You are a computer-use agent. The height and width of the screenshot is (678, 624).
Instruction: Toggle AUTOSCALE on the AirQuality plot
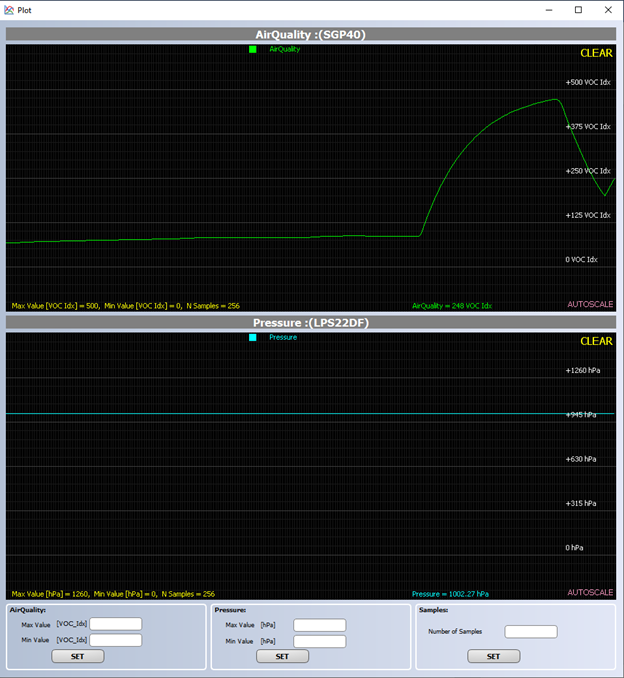[x=590, y=304]
